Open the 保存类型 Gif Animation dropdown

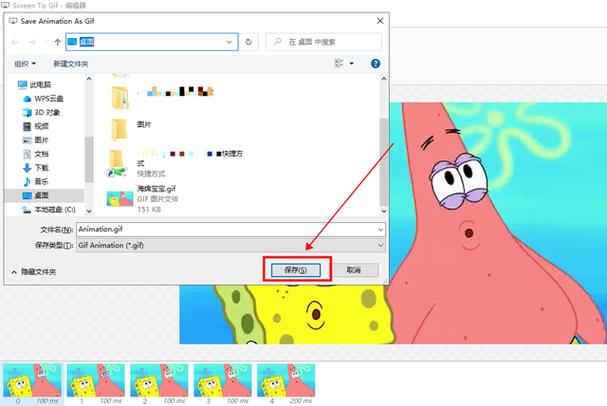coord(231,245)
